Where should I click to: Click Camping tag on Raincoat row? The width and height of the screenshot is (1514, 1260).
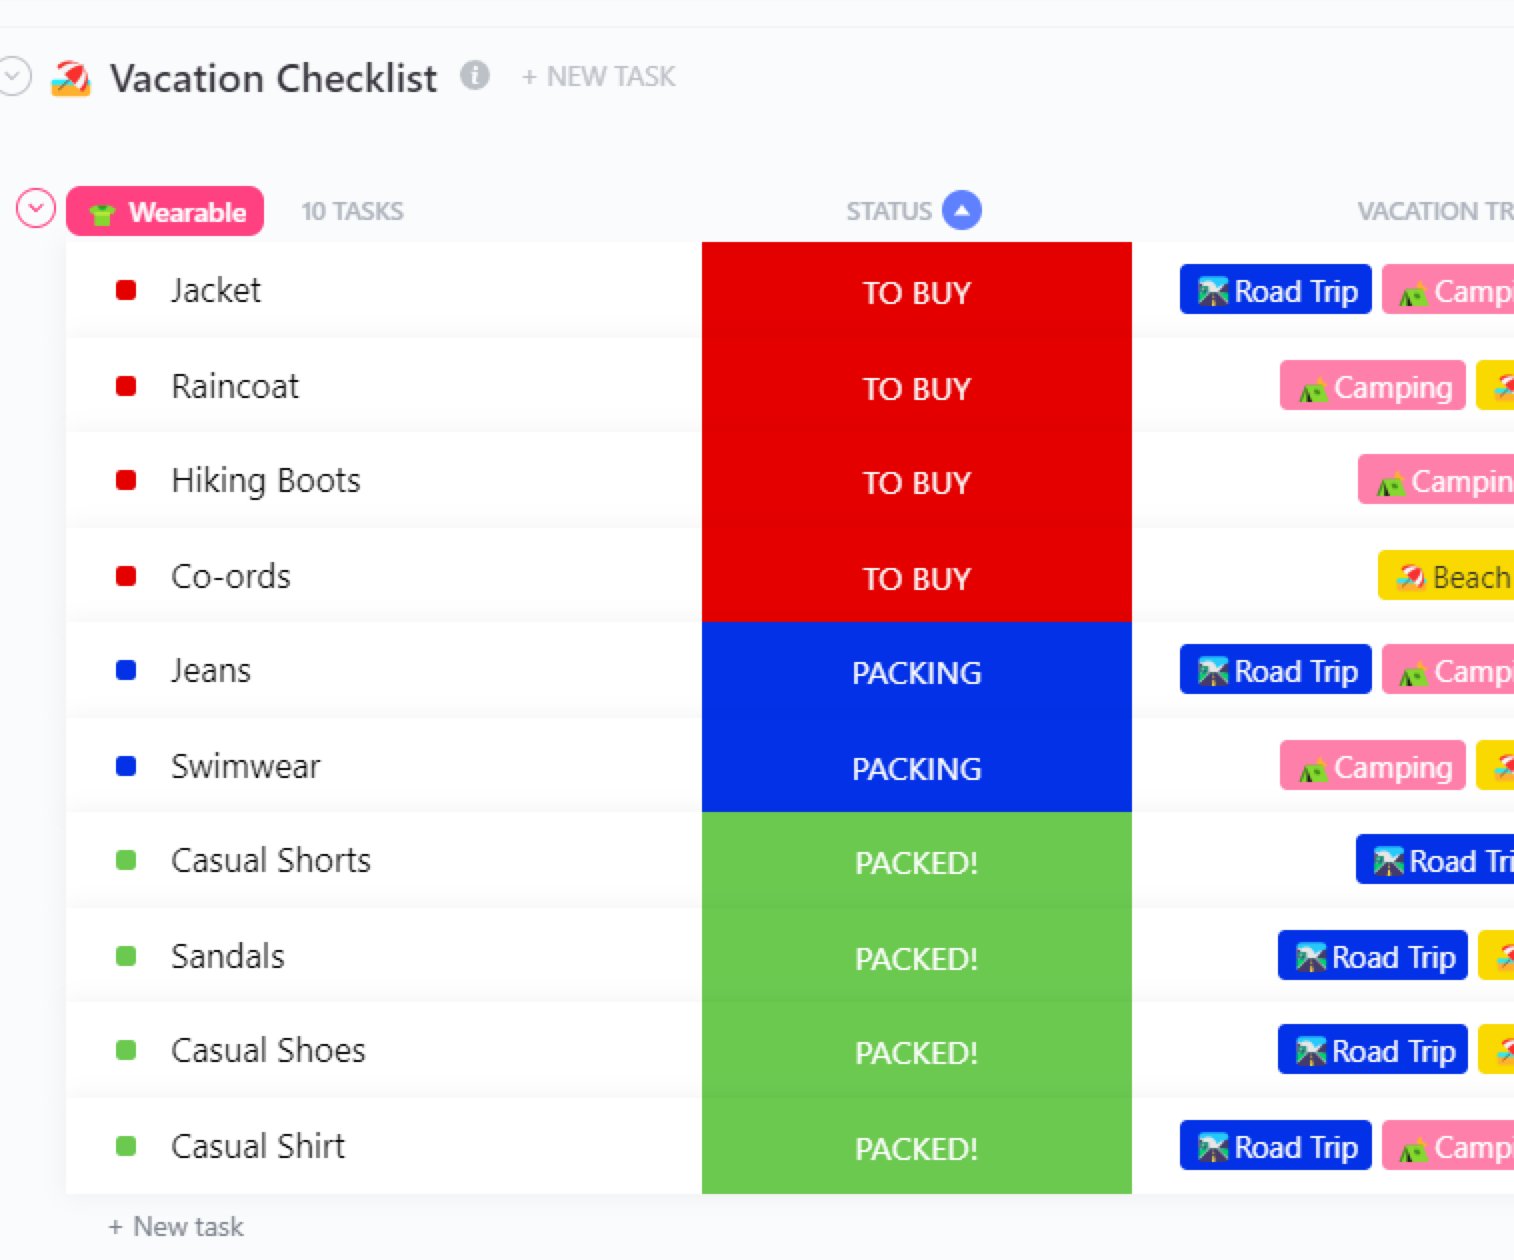pyautogui.click(x=1373, y=387)
